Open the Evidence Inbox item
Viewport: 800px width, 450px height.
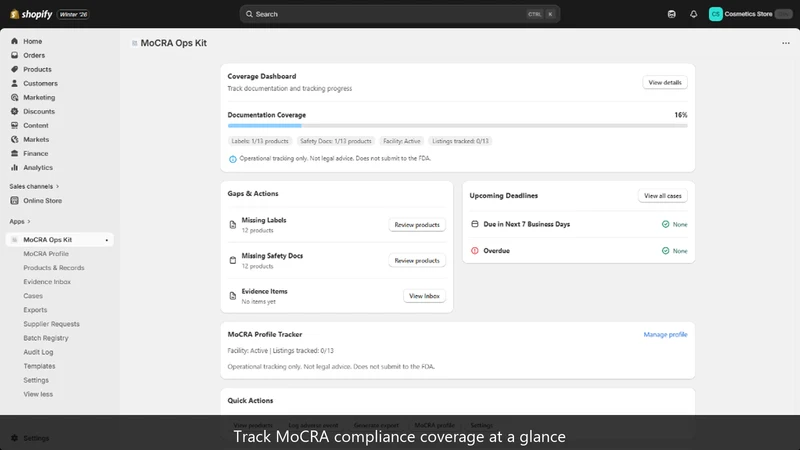[47, 282]
